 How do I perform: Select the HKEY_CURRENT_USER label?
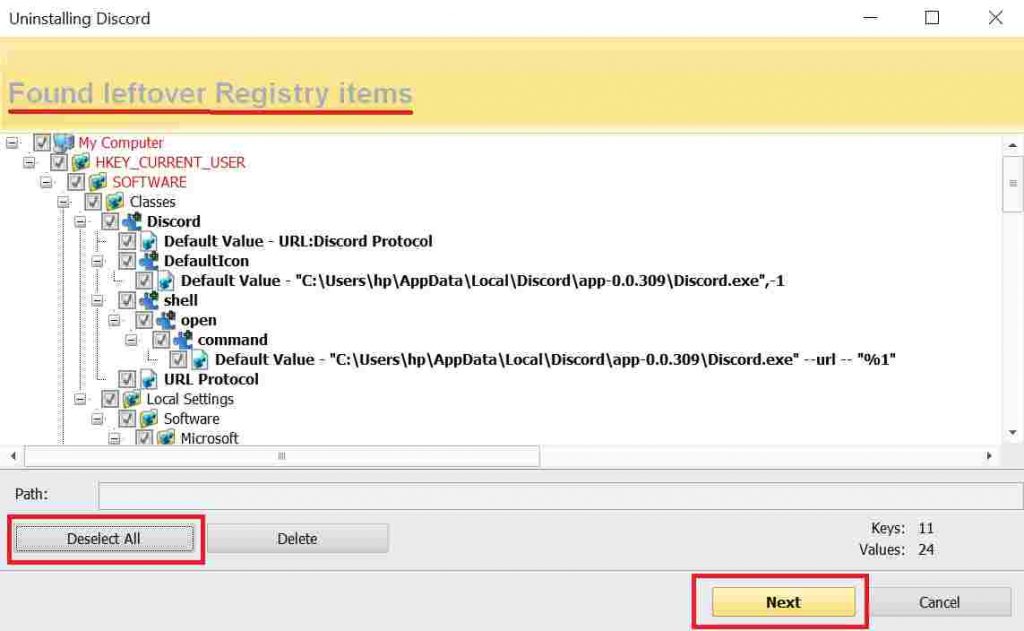pos(170,162)
